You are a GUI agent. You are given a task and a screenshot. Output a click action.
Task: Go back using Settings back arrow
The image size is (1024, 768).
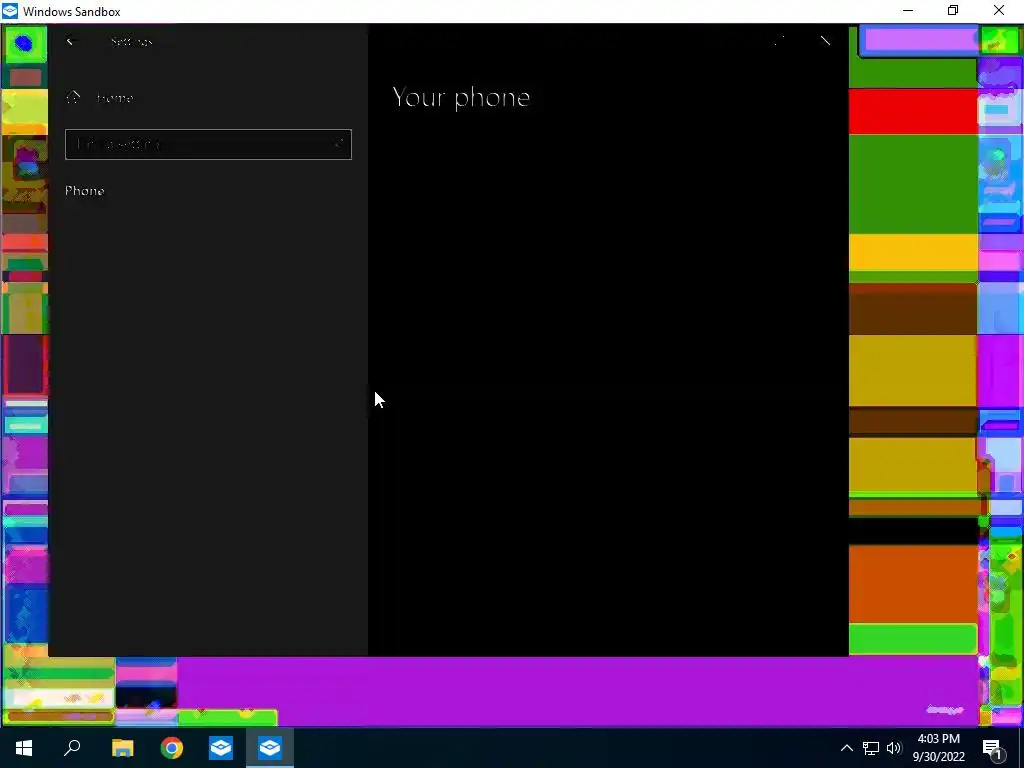pyautogui.click(x=71, y=41)
